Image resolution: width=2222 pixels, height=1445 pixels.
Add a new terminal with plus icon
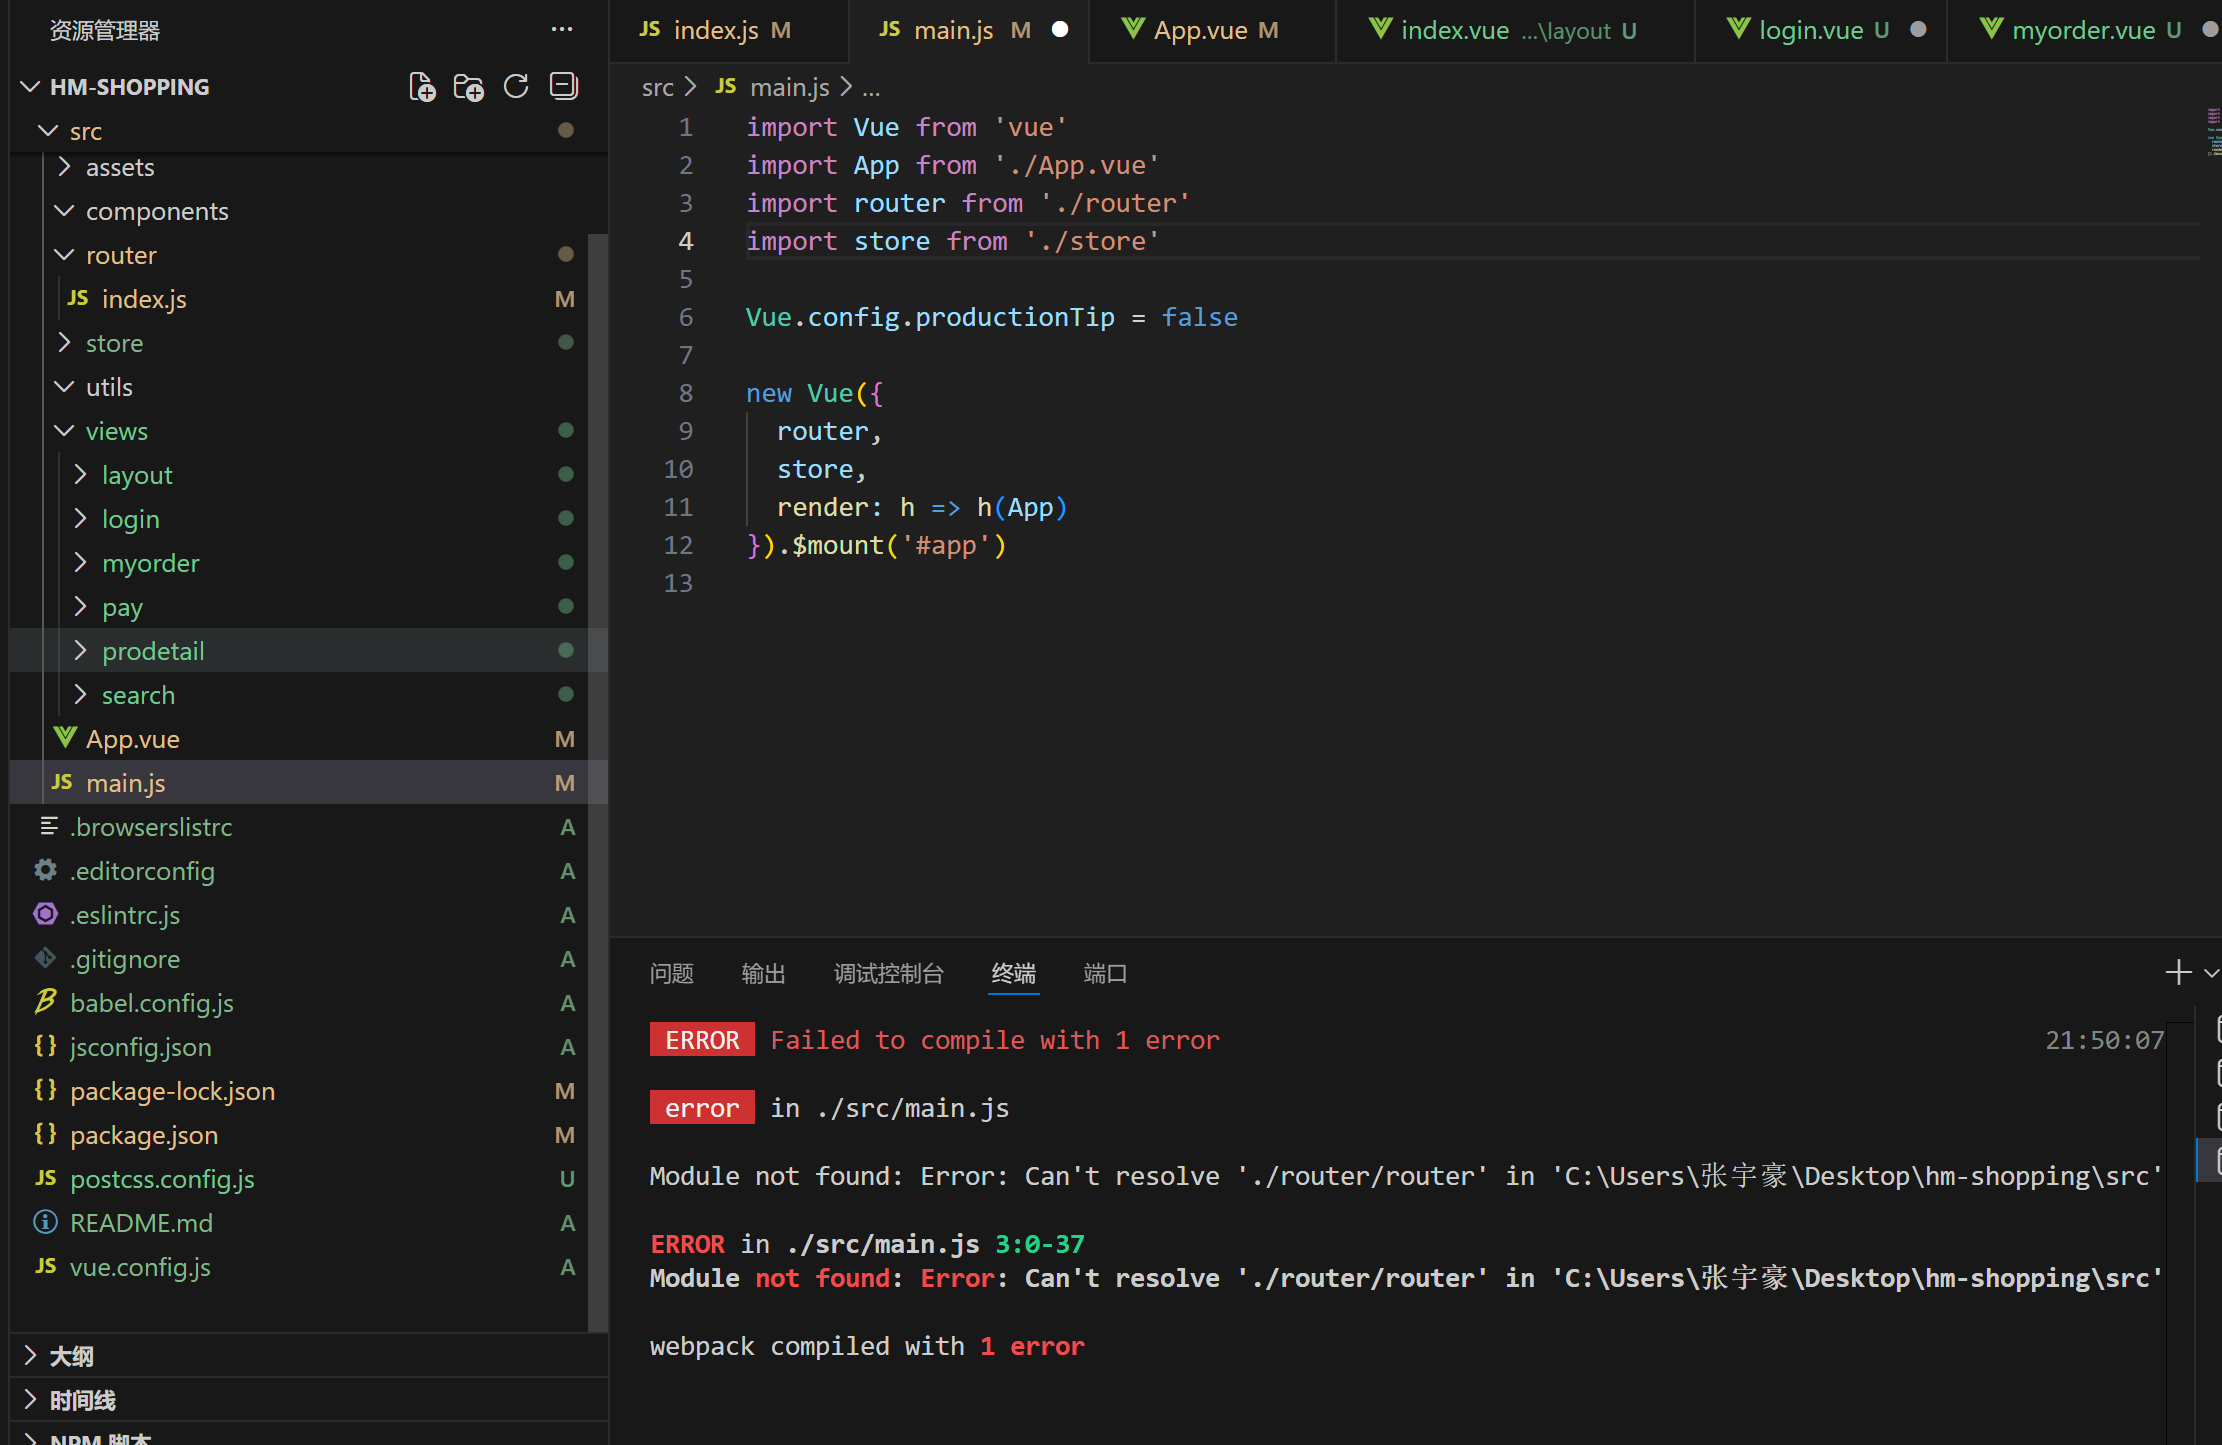click(x=2178, y=972)
